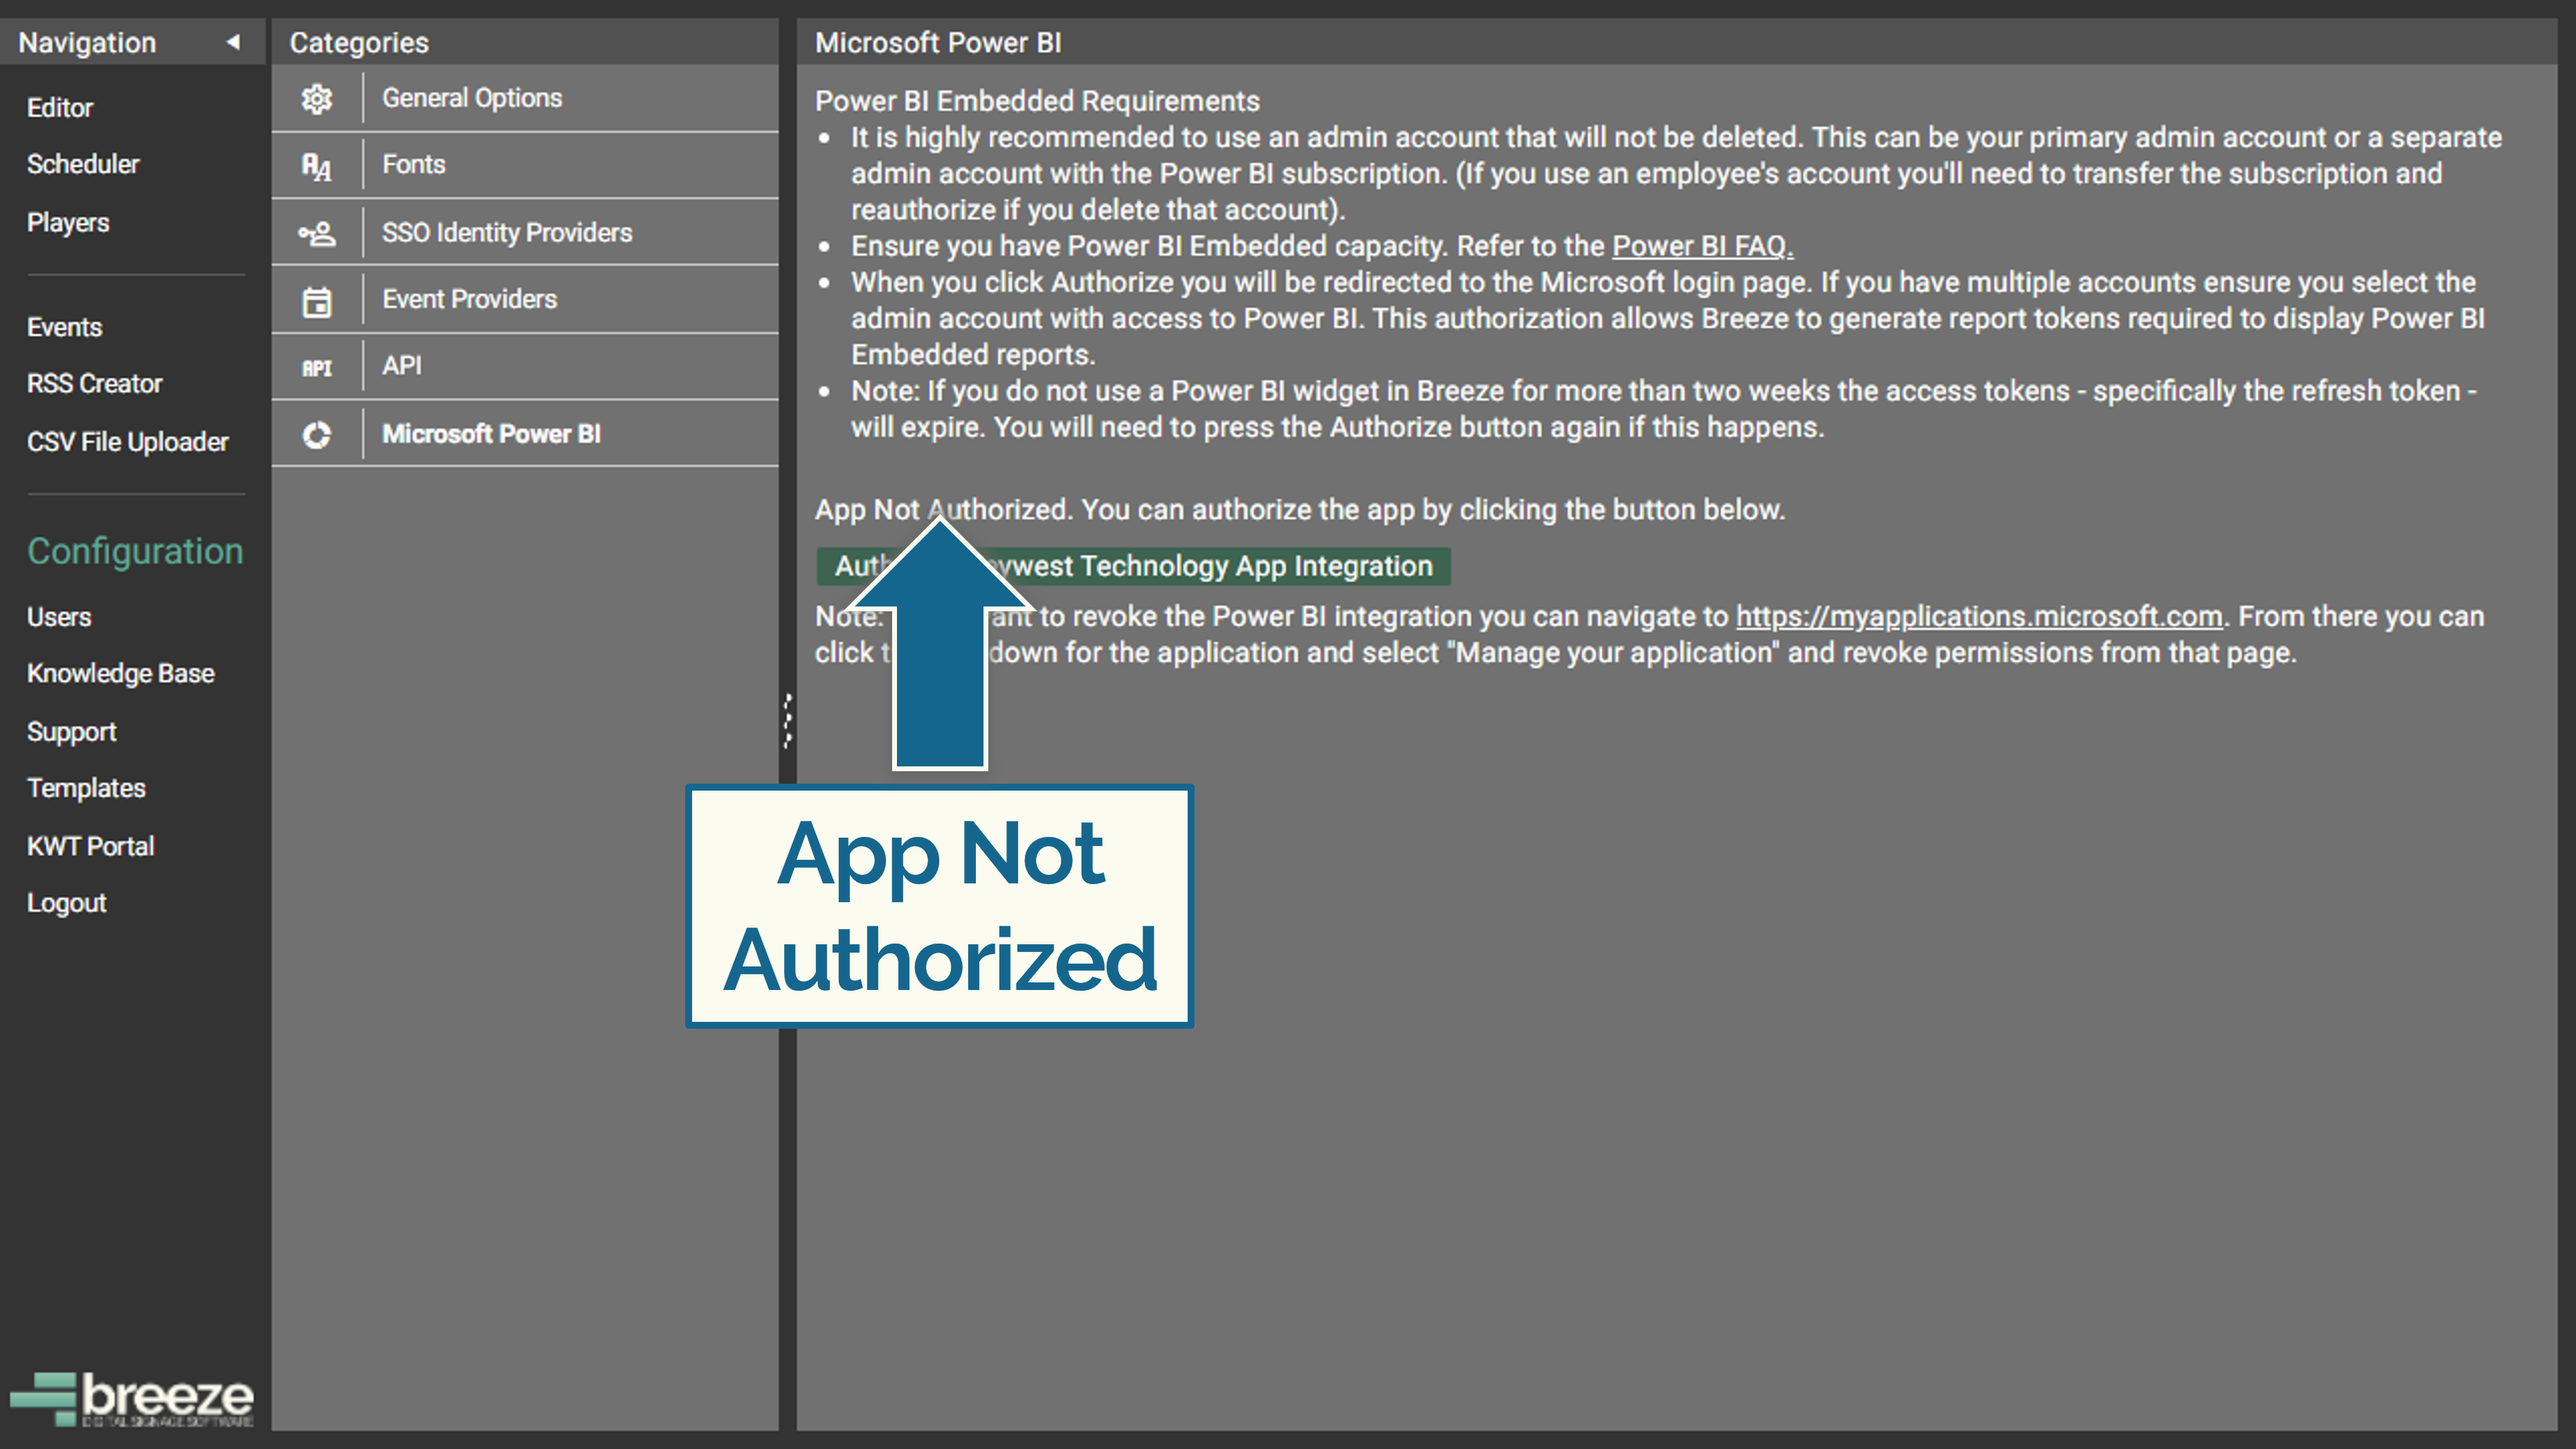Click the SSO Identity Providers icon
This screenshot has width=2576, height=1449.
(x=317, y=233)
